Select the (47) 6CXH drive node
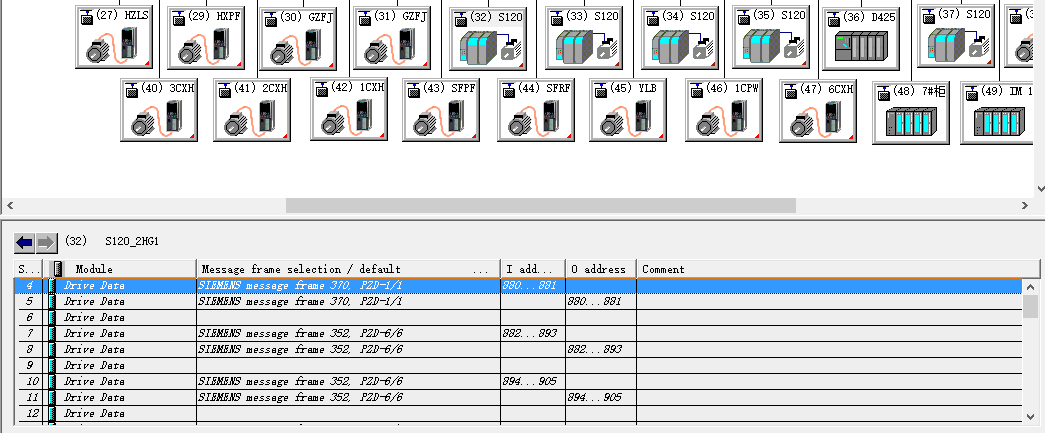Screen dimensions: 1045x433 tap(818, 111)
